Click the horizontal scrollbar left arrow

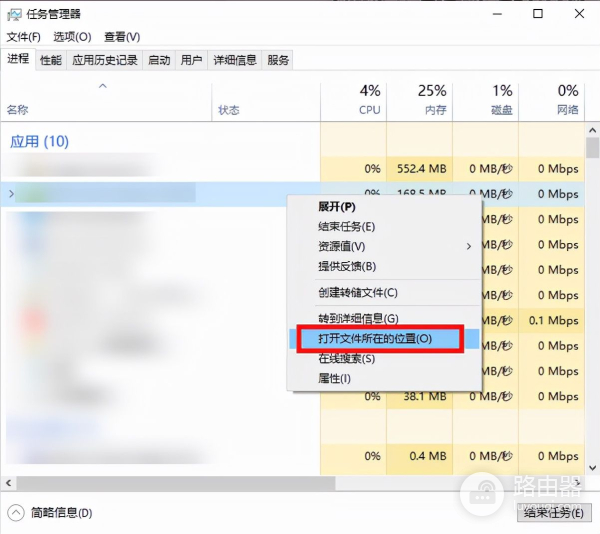pos(8,483)
